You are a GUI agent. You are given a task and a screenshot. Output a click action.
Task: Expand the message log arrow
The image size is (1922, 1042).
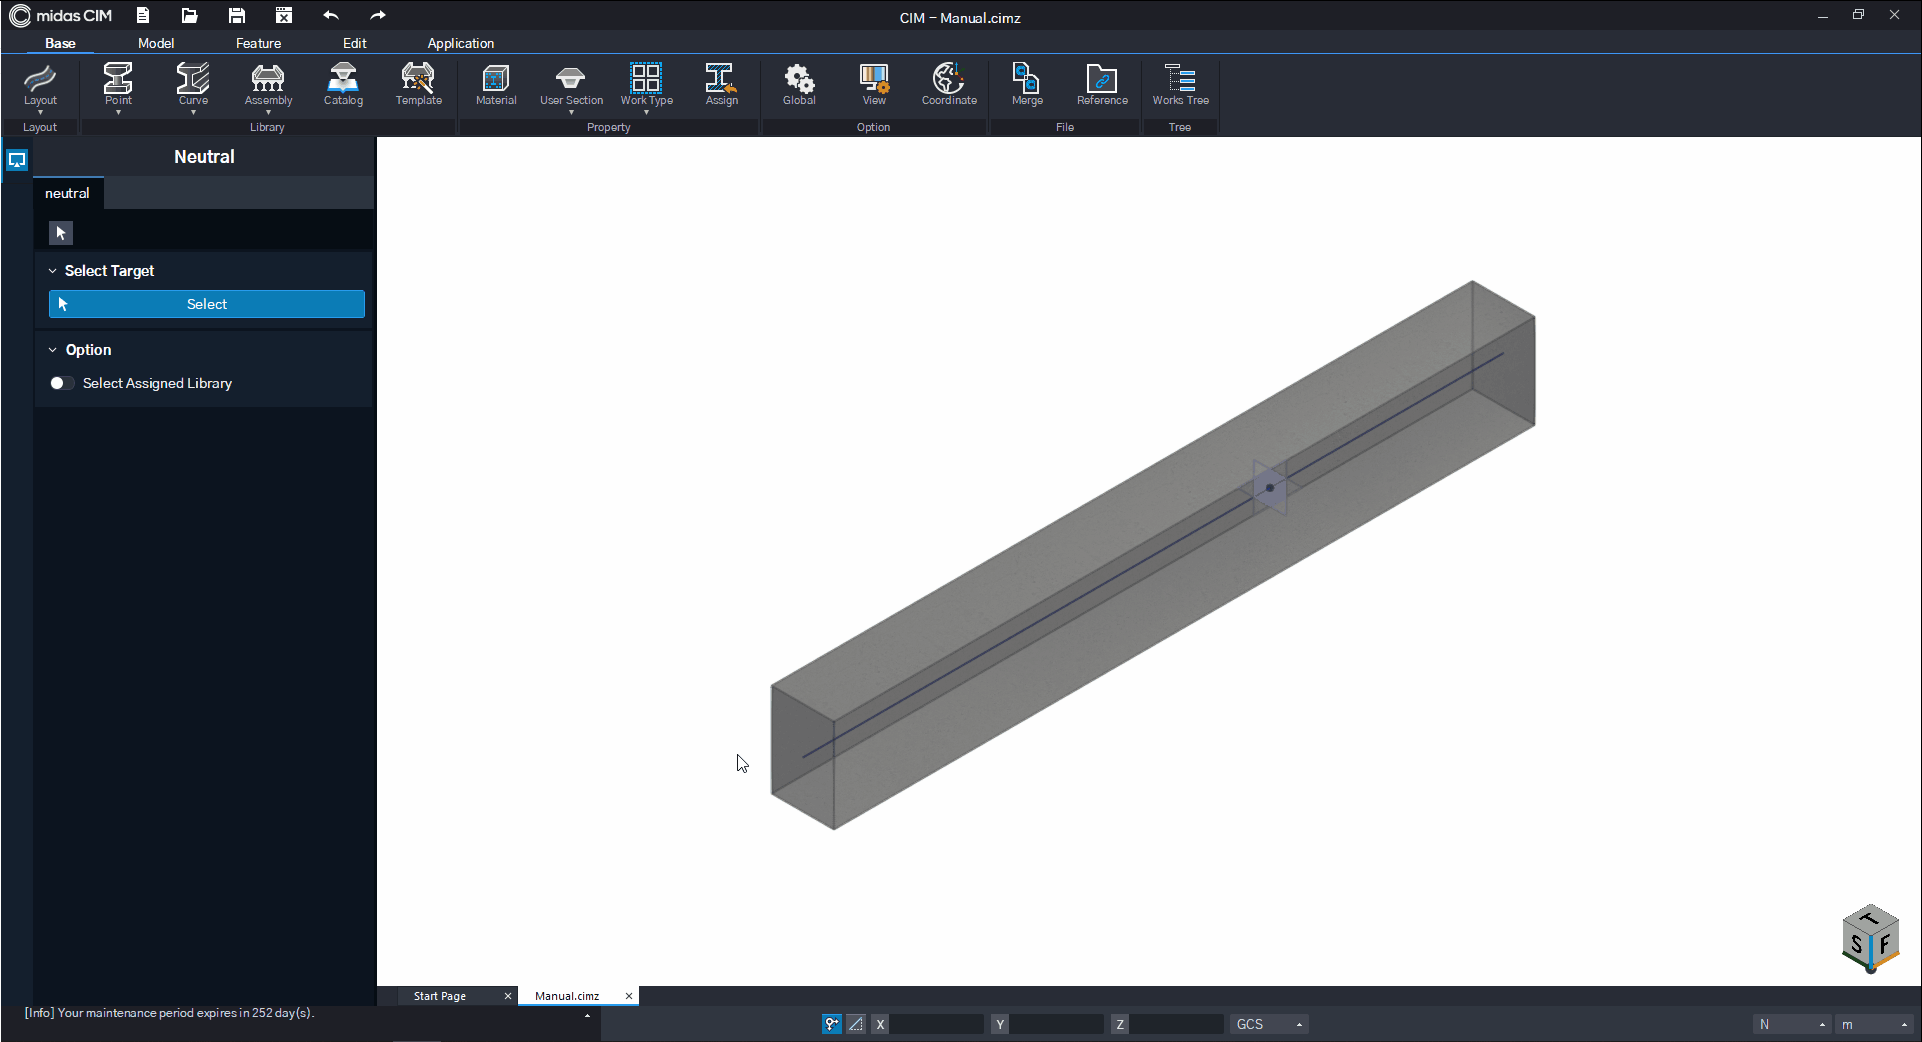pyautogui.click(x=587, y=1015)
